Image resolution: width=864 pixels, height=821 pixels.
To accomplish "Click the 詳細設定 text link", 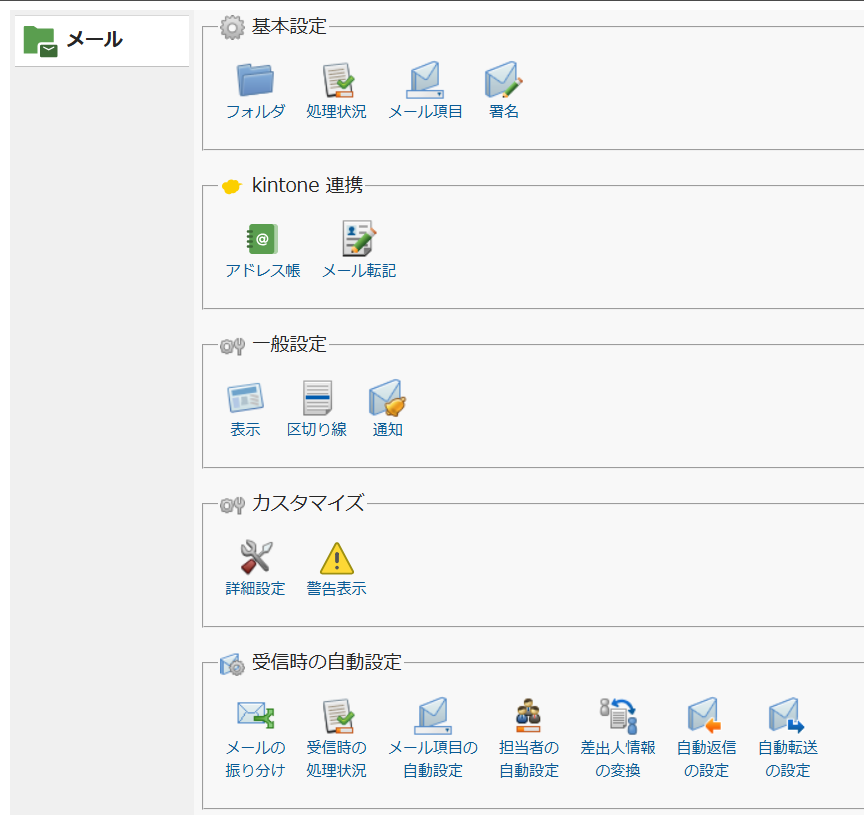I will click(256, 588).
